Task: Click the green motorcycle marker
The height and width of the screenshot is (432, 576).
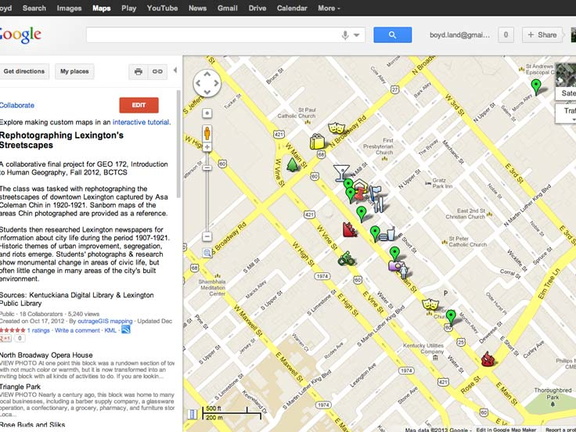Action: coord(346,259)
